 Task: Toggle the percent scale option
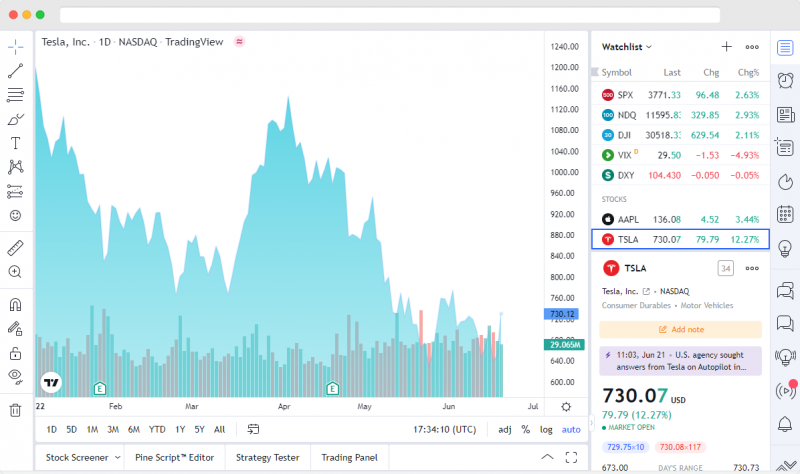click(x=526, y=430)
